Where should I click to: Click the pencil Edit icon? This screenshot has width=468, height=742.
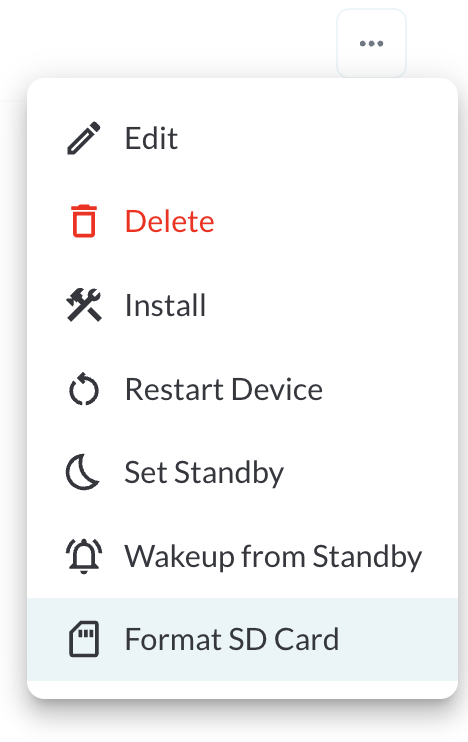[84, 138]
